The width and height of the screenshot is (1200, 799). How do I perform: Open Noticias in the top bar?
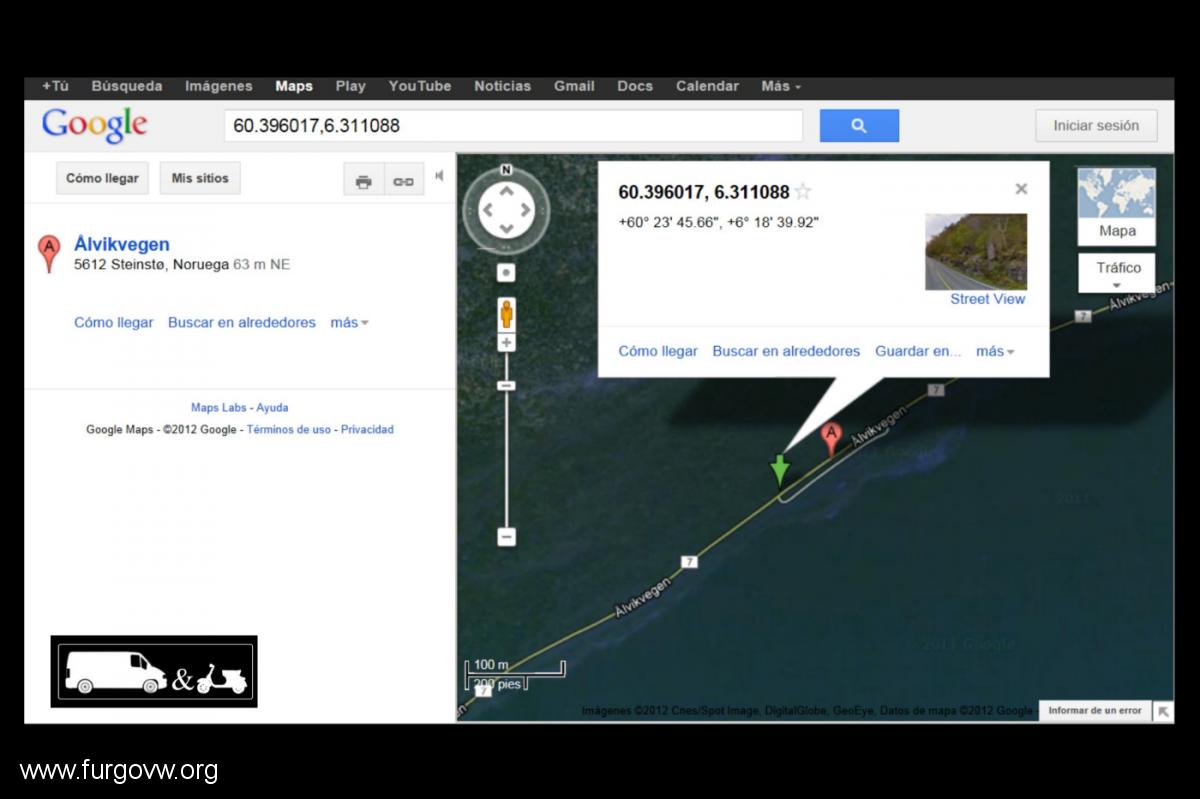(503, 86)
